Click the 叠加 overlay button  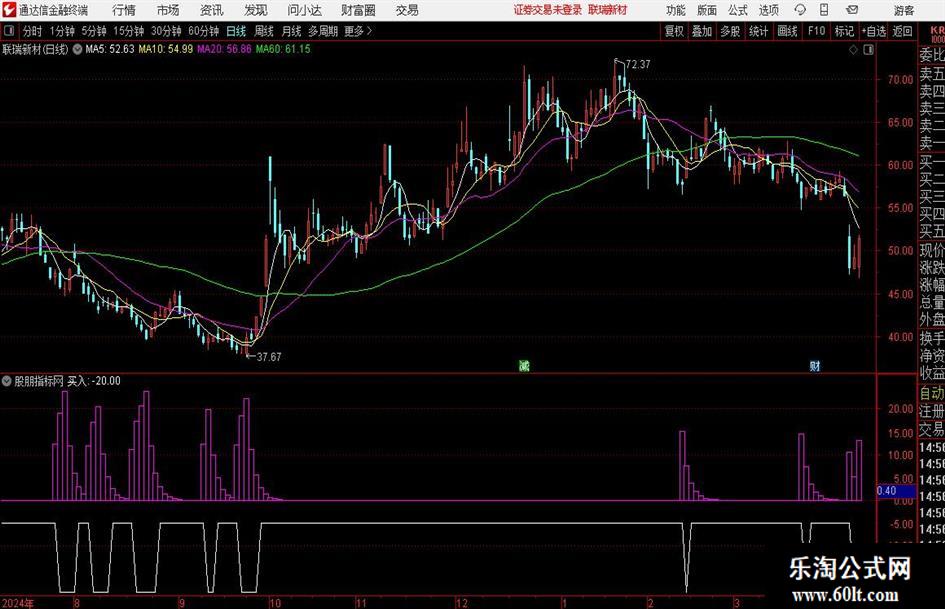pos(702,31)
